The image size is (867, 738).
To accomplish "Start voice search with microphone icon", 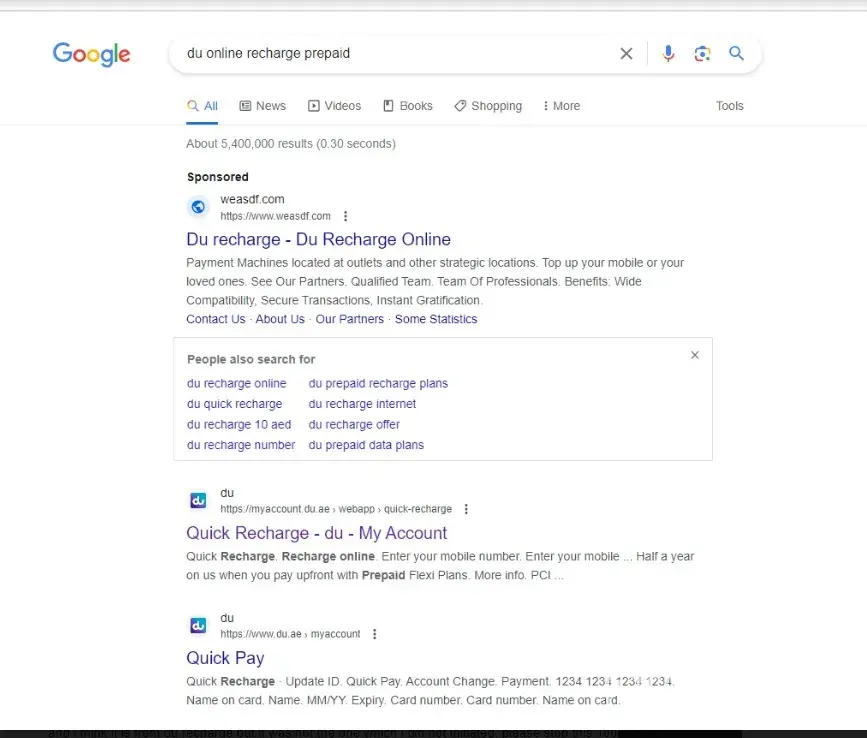I will click(x=668, y=54).
